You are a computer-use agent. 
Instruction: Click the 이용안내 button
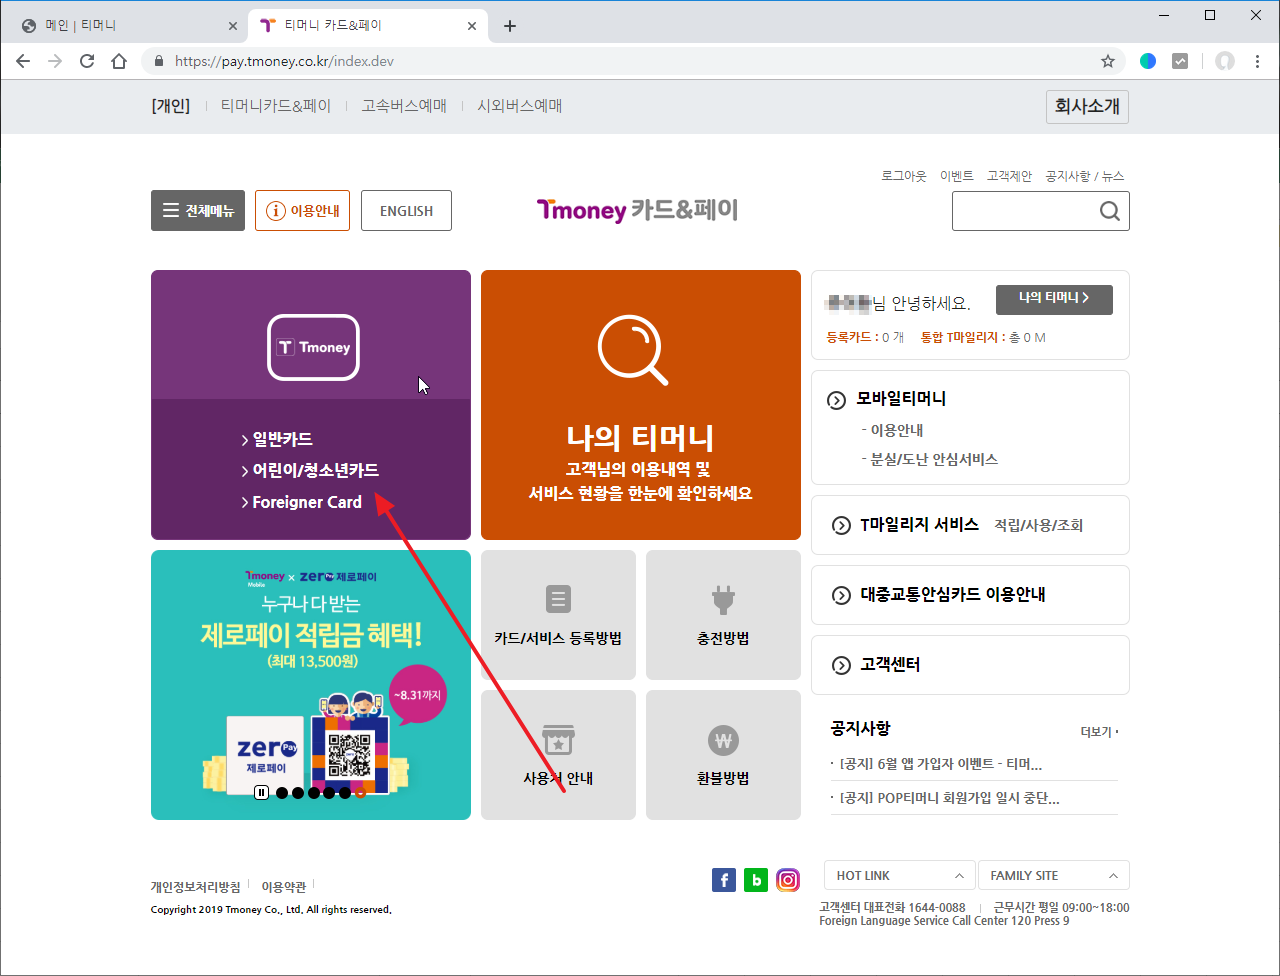coord(302,211)
